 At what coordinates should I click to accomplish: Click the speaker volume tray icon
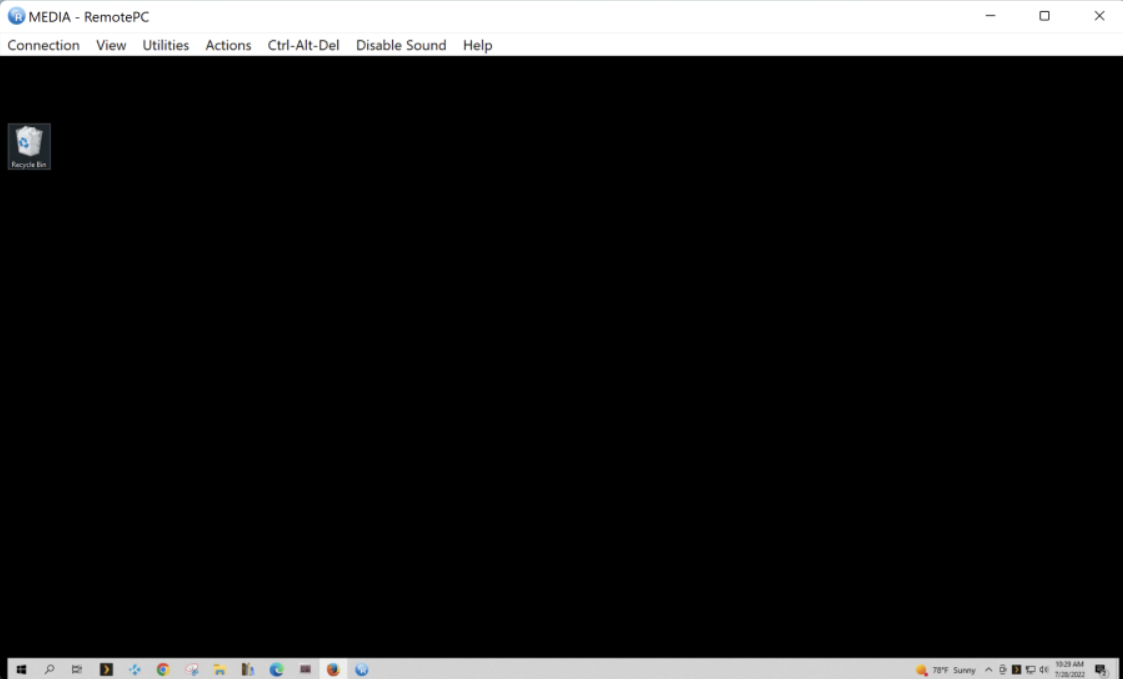coord(1044,670)
